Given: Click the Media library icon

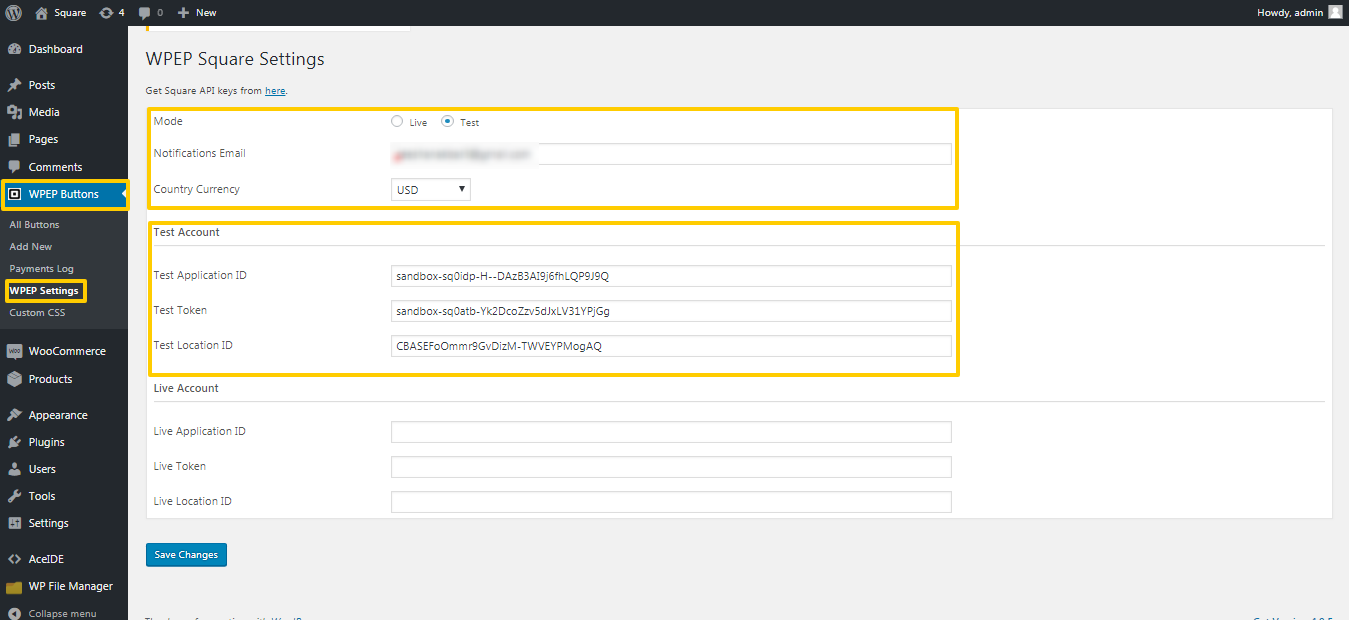Looking at the screenshot, I should [15, 112].
